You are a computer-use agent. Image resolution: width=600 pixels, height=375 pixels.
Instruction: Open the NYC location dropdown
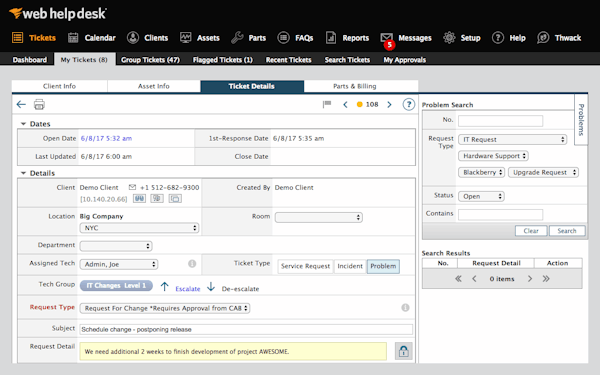click(x=139, y=228)
